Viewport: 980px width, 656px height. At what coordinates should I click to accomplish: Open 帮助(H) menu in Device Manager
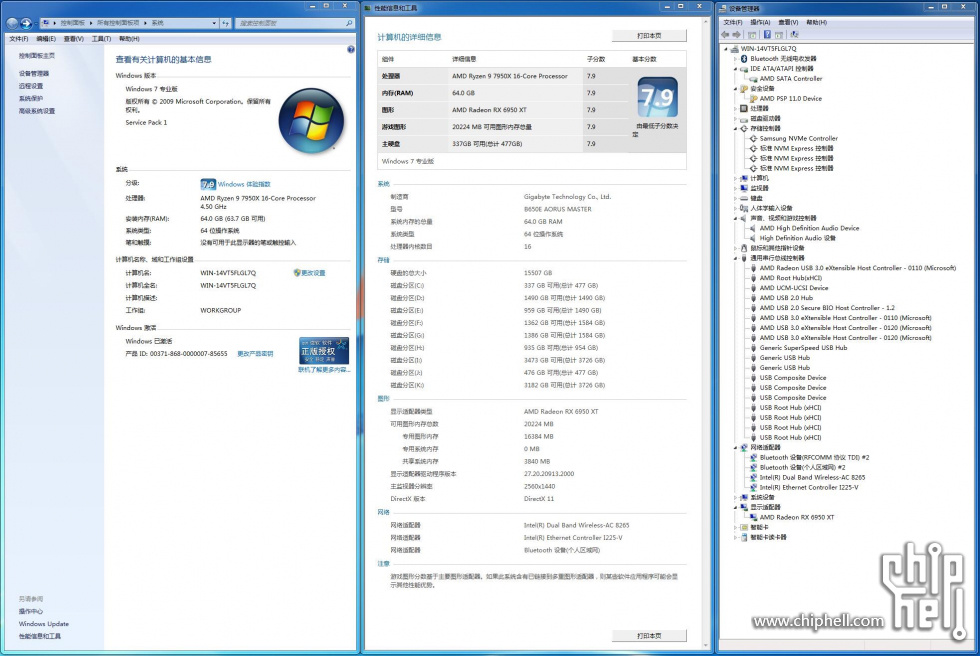pos(816,22)
